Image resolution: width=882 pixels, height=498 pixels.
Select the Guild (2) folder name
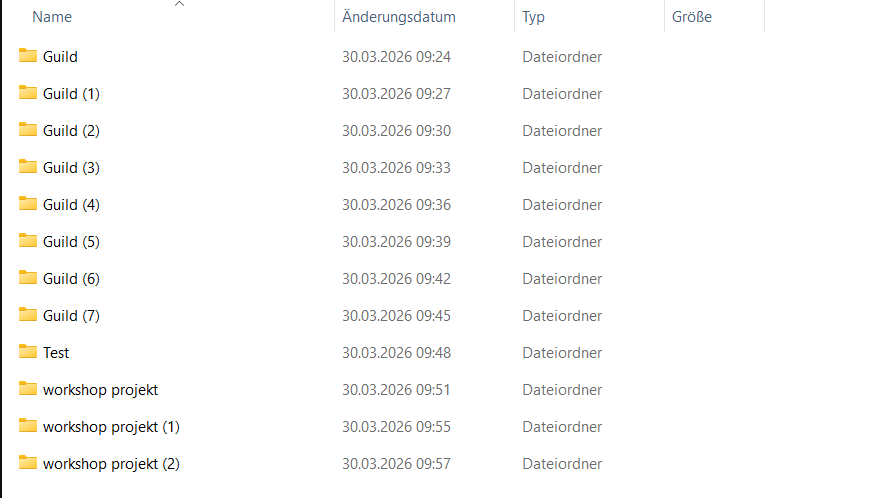[x=71, y=131]
